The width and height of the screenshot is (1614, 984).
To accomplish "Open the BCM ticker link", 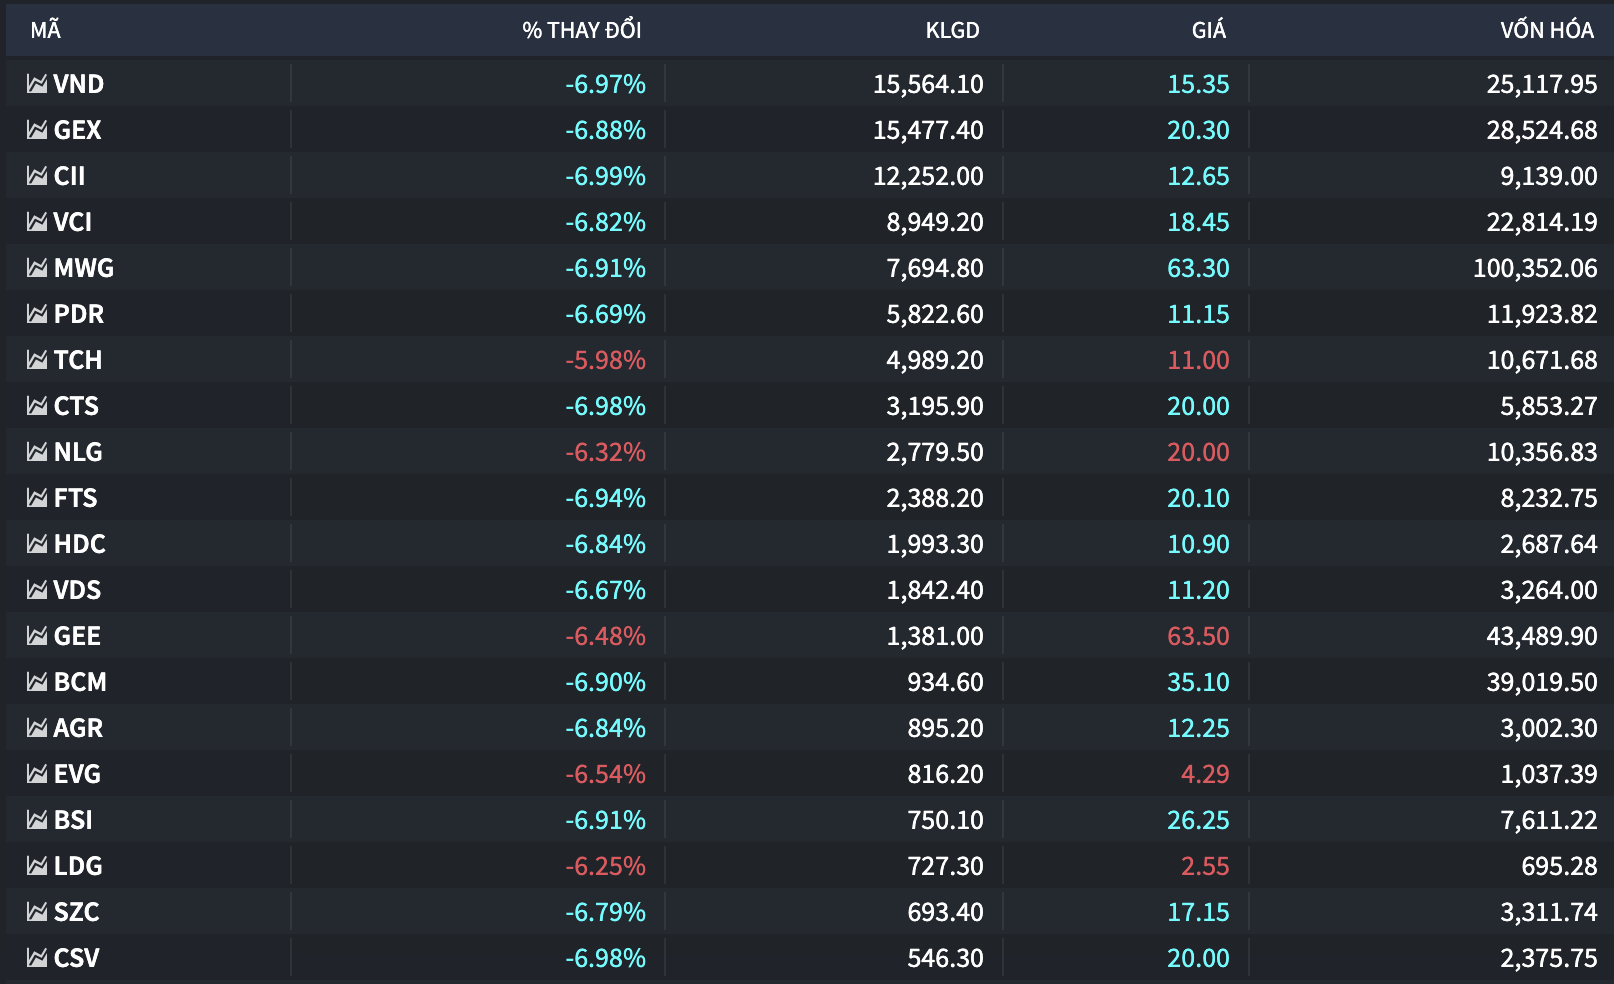I will click(80, 682).
